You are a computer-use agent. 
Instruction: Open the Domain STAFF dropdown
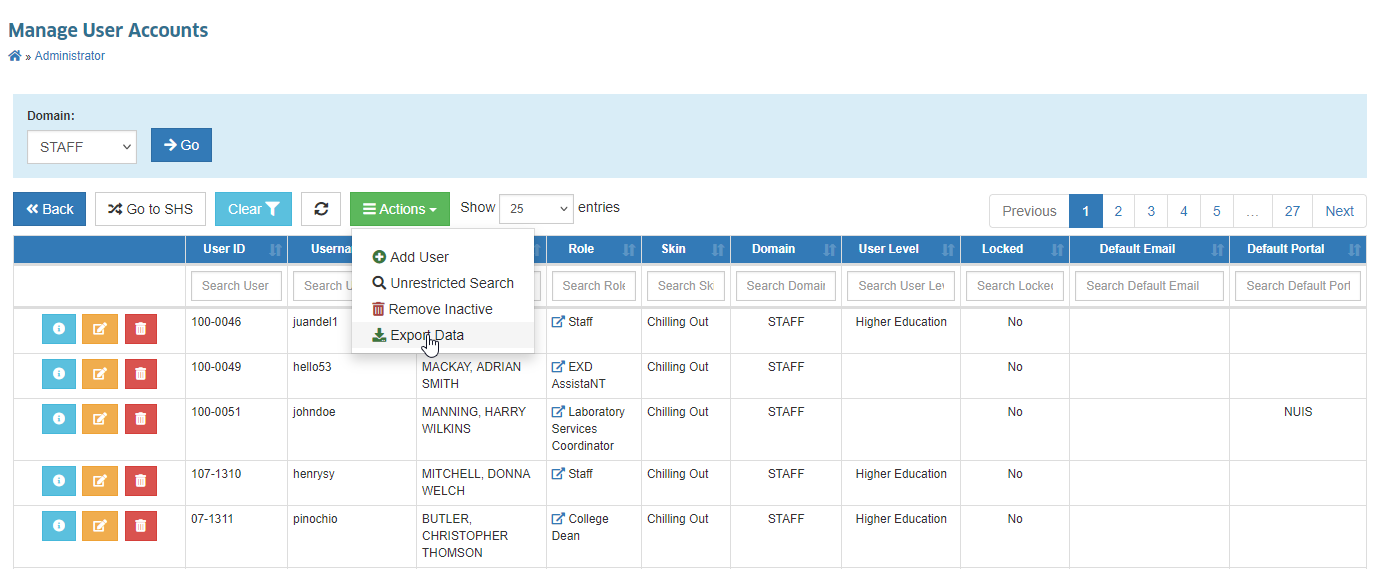81,146
